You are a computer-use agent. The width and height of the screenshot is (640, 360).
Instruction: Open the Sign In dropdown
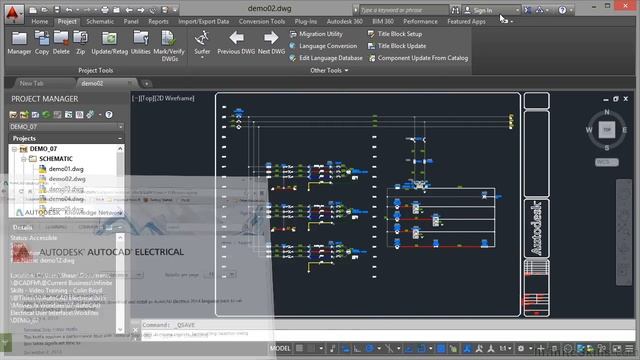coord(517,10)
